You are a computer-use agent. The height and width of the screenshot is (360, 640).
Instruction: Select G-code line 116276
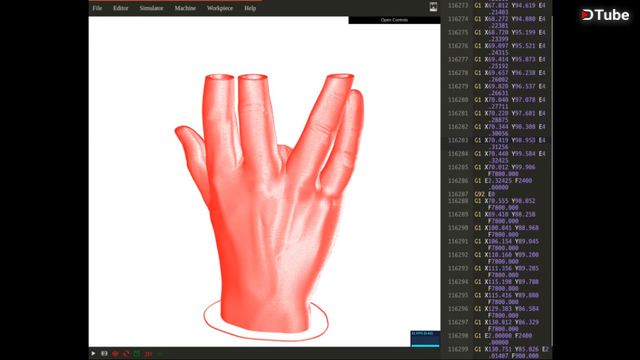(x=497, y=49)
